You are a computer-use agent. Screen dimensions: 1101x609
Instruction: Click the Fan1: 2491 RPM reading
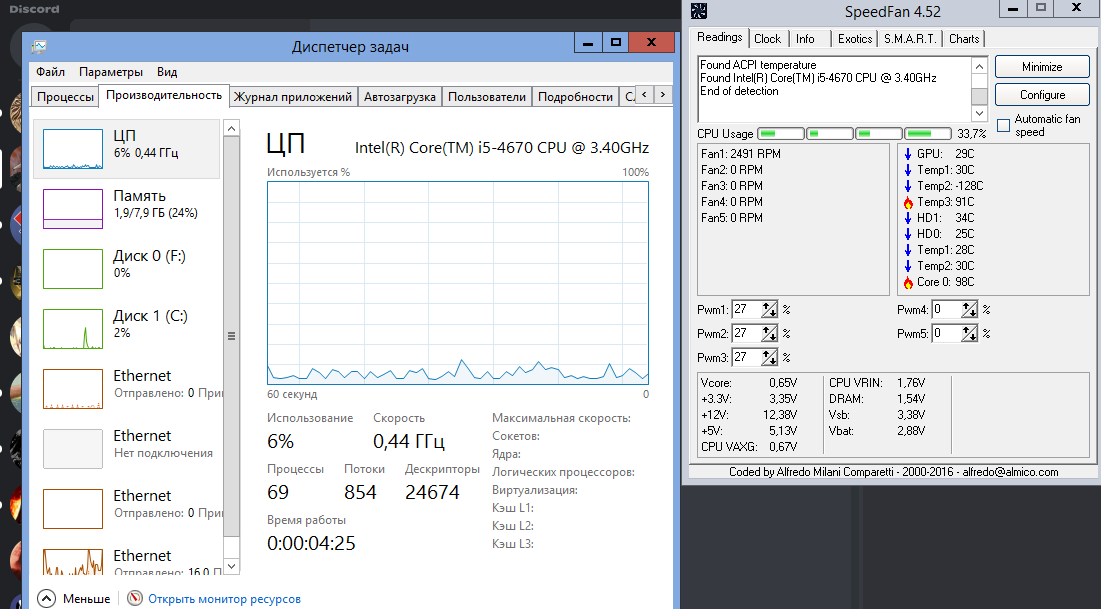pos(740,154)
